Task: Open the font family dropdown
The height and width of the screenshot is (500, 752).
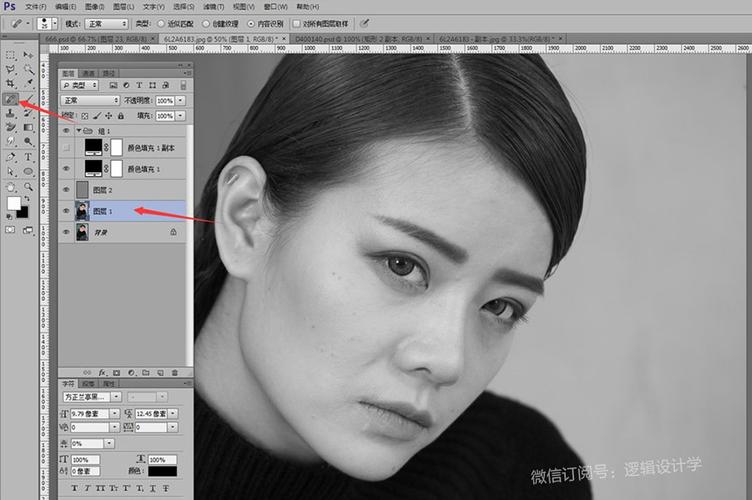Action: (117, 397)
